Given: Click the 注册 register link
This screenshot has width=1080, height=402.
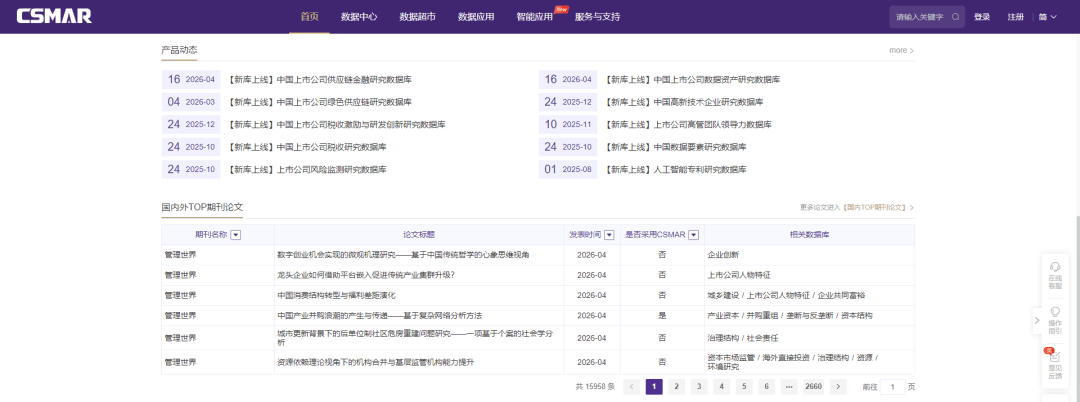Looking at the screenshot, I should tap(1015, 17).
